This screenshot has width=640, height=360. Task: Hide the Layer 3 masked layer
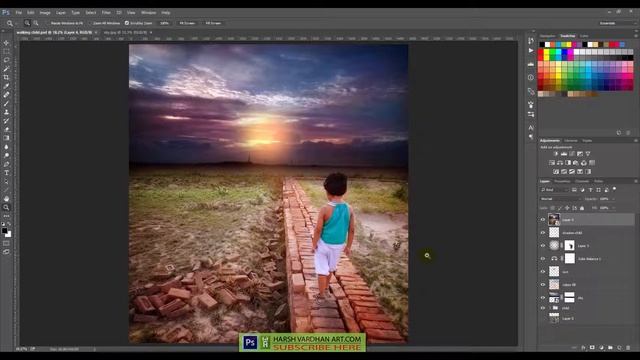point(543,246)
